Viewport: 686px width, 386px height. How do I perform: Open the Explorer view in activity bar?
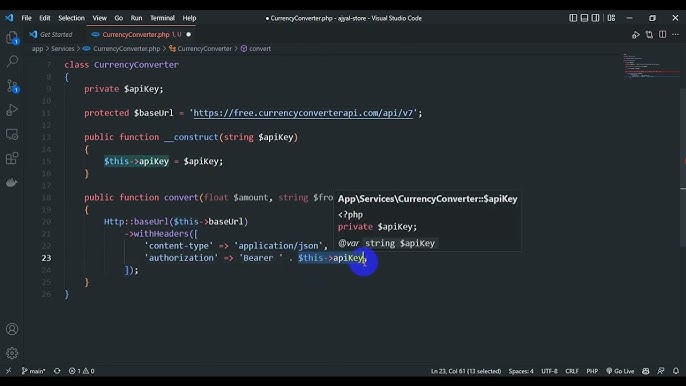(12, 38)
